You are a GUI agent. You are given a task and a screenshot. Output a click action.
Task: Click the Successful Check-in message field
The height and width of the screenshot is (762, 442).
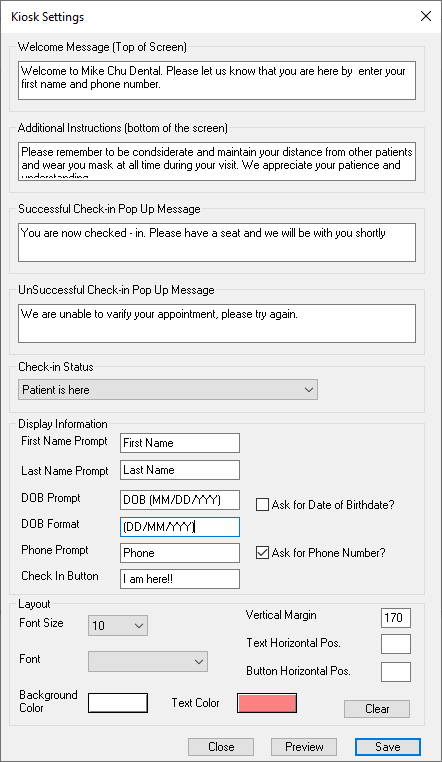point(217,242)
